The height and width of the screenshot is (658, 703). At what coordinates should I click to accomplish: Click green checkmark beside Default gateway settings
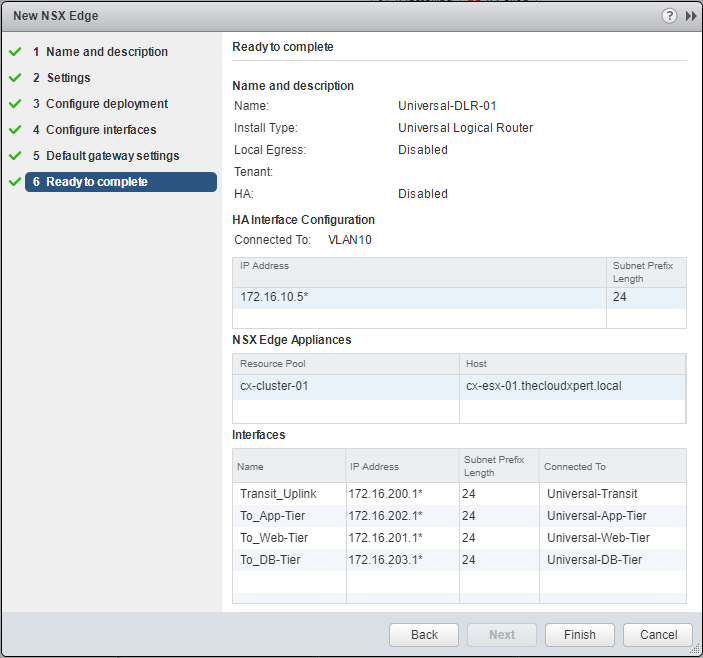[14, 156]
